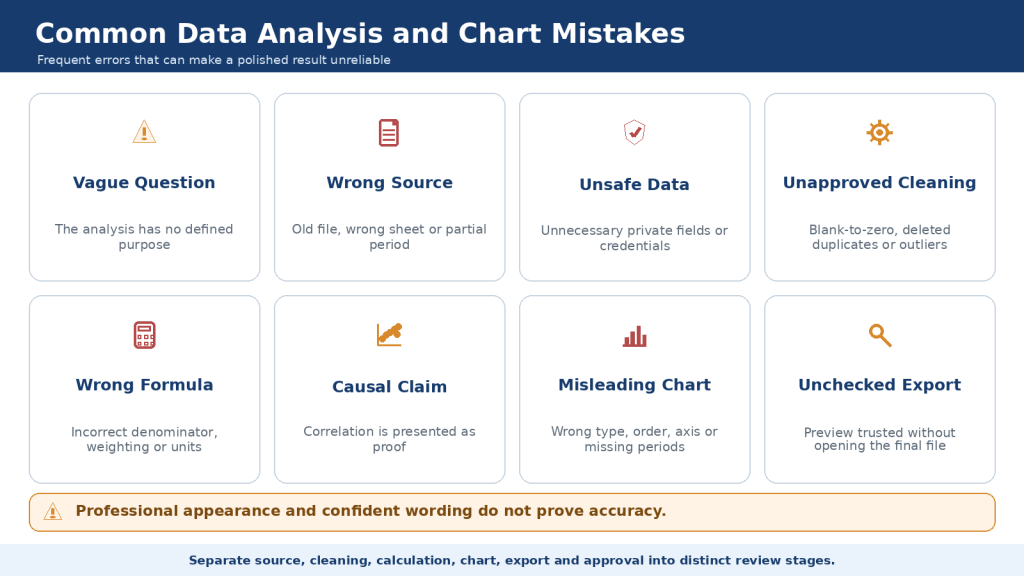1024x576 pixels.
Task: Click the Unsafe Data card title
Action: click(x=634, y=185)
